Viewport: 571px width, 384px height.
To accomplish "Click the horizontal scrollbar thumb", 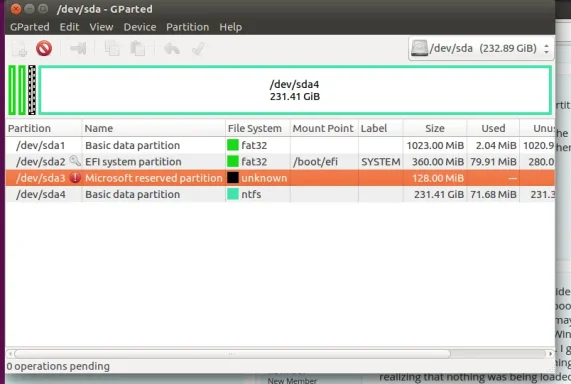I will coord(232,354).
